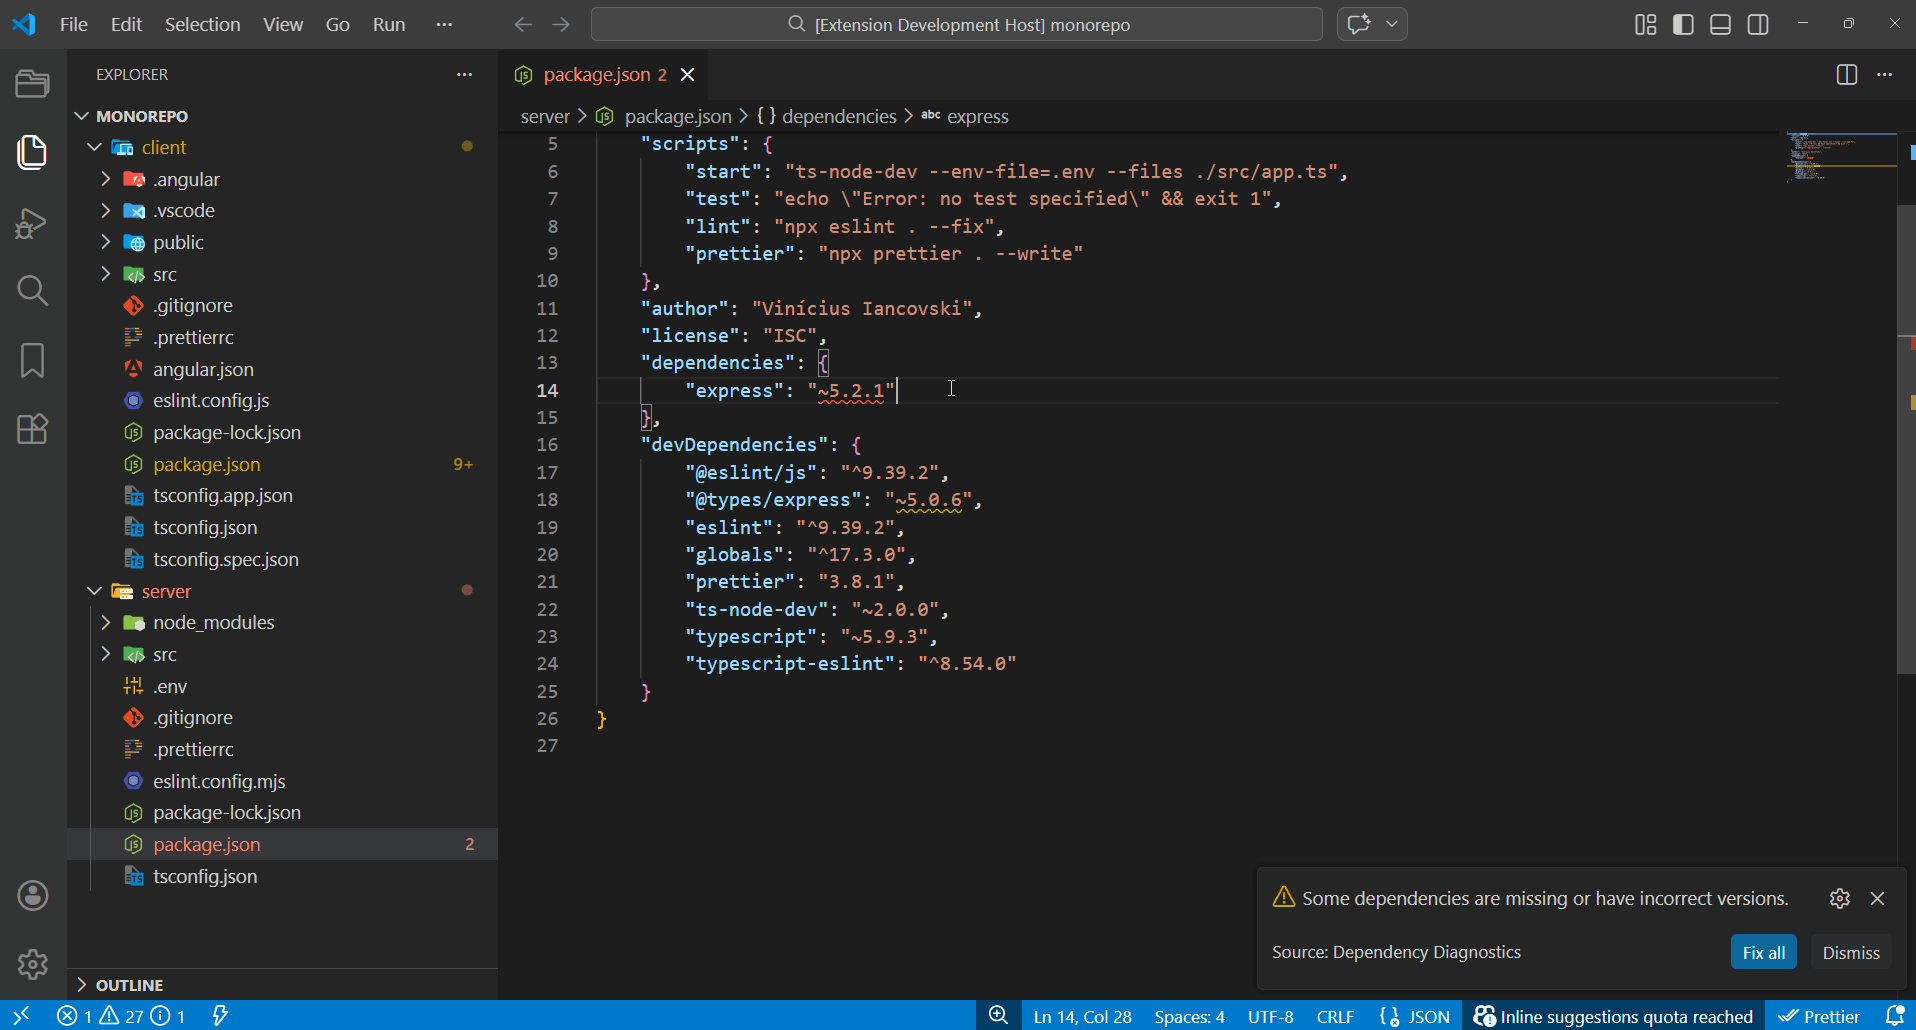Click the command center search box
Screen dimensions: 1916x1030
tap(957, 24)
